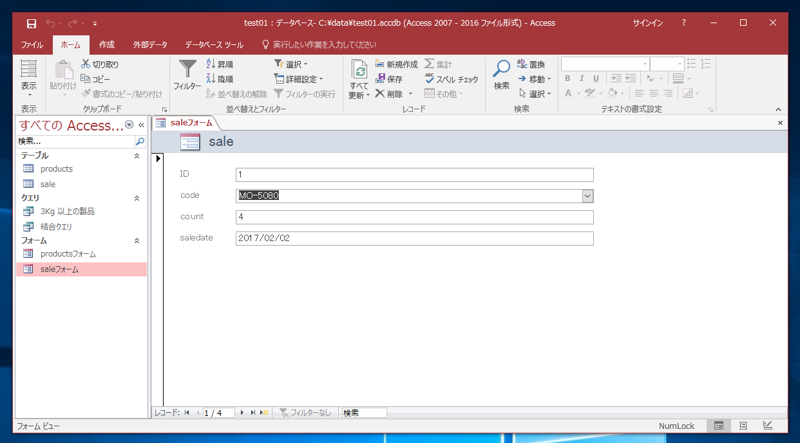Collapse the クエリ group
The image size is (800, 443).
click(x=136, y=198)
